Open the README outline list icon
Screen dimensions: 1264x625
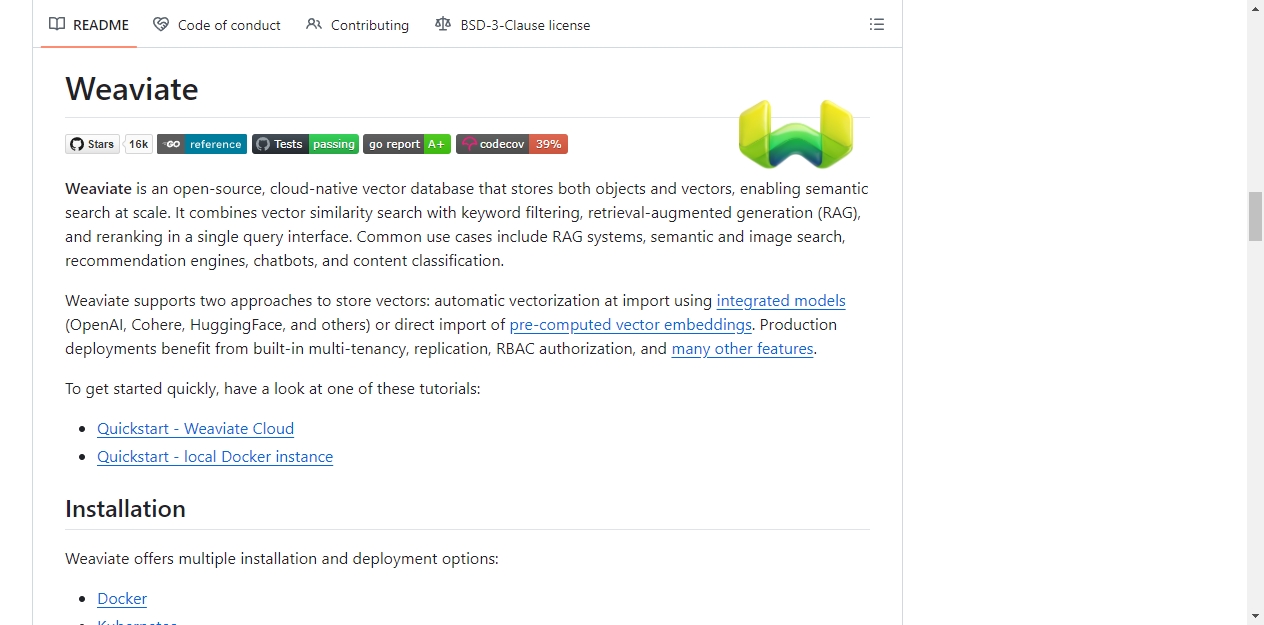pos(877,25)
